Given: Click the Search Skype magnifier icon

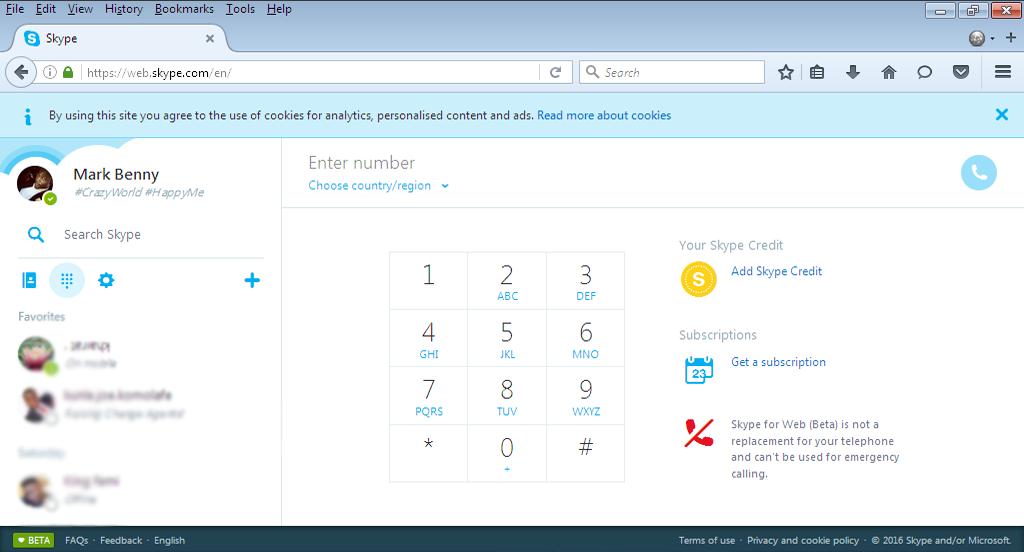Looking at the screenshot, I should [x=36, y=235].
